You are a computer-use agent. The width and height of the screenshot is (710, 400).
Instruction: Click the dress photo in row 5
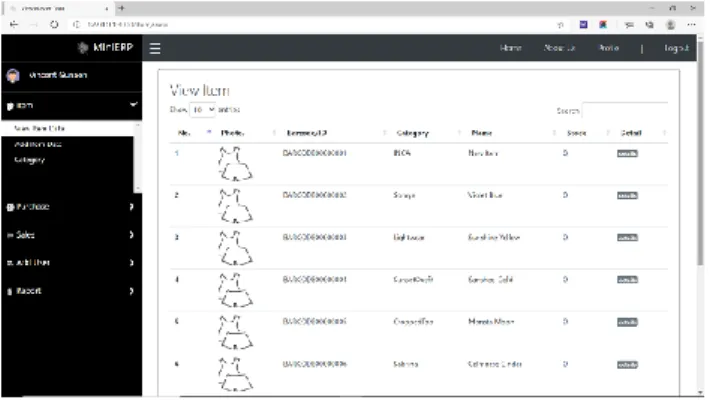pos(235,332)
